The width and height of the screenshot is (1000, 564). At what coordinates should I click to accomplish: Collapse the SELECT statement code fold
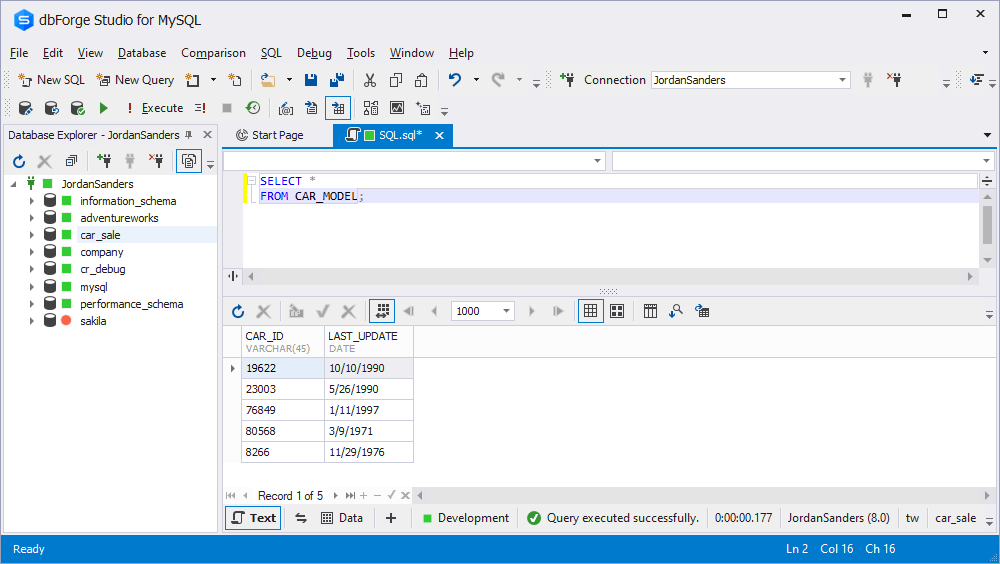pyautogui.click(x=252, y=181)
